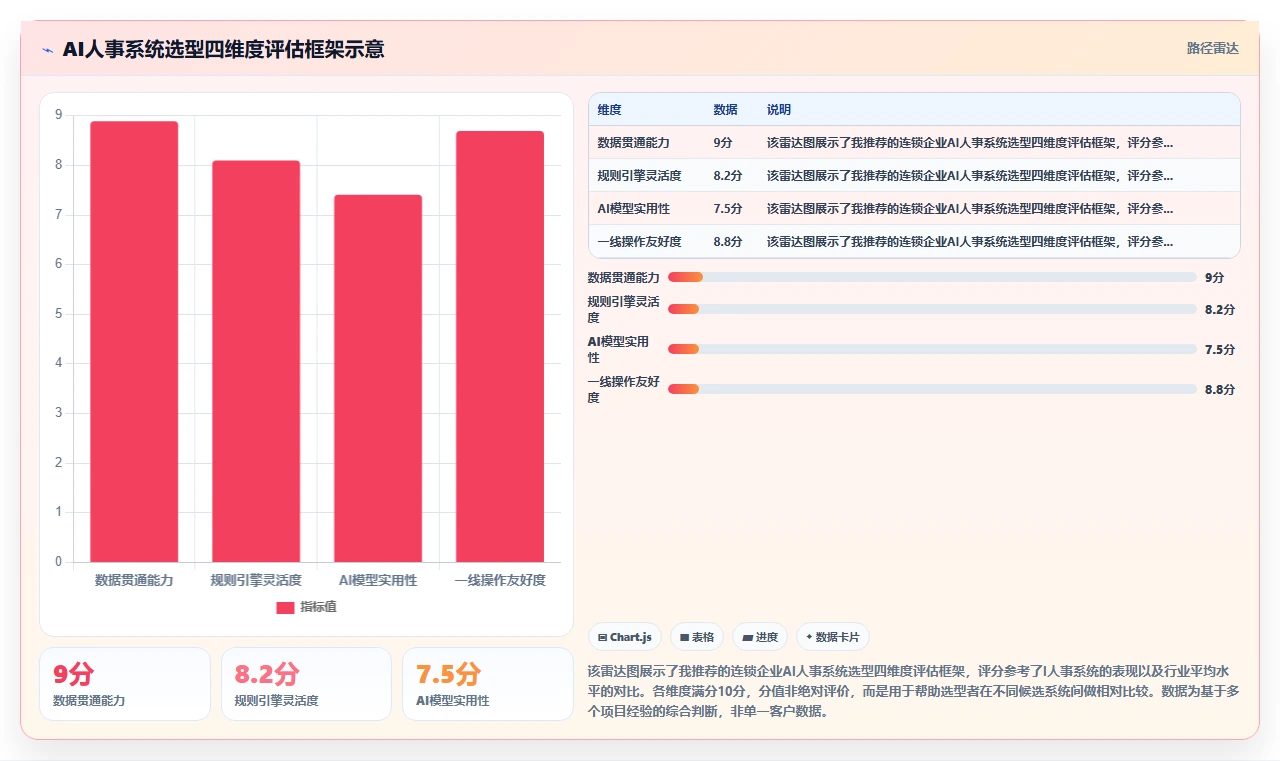Click the AI模型实用性 x-axis label
Screen dimensions: 1280x761
point(378,580)
